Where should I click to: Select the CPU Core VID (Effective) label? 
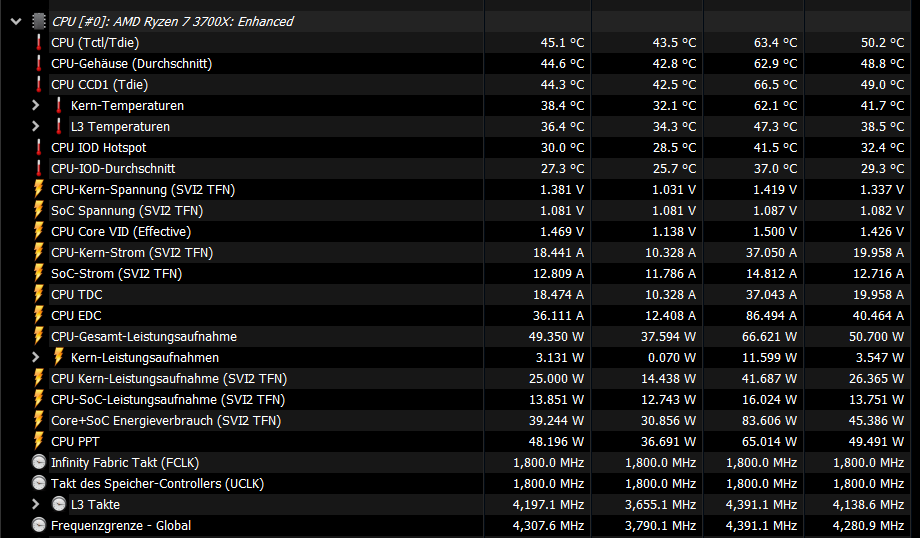(121, 232)
